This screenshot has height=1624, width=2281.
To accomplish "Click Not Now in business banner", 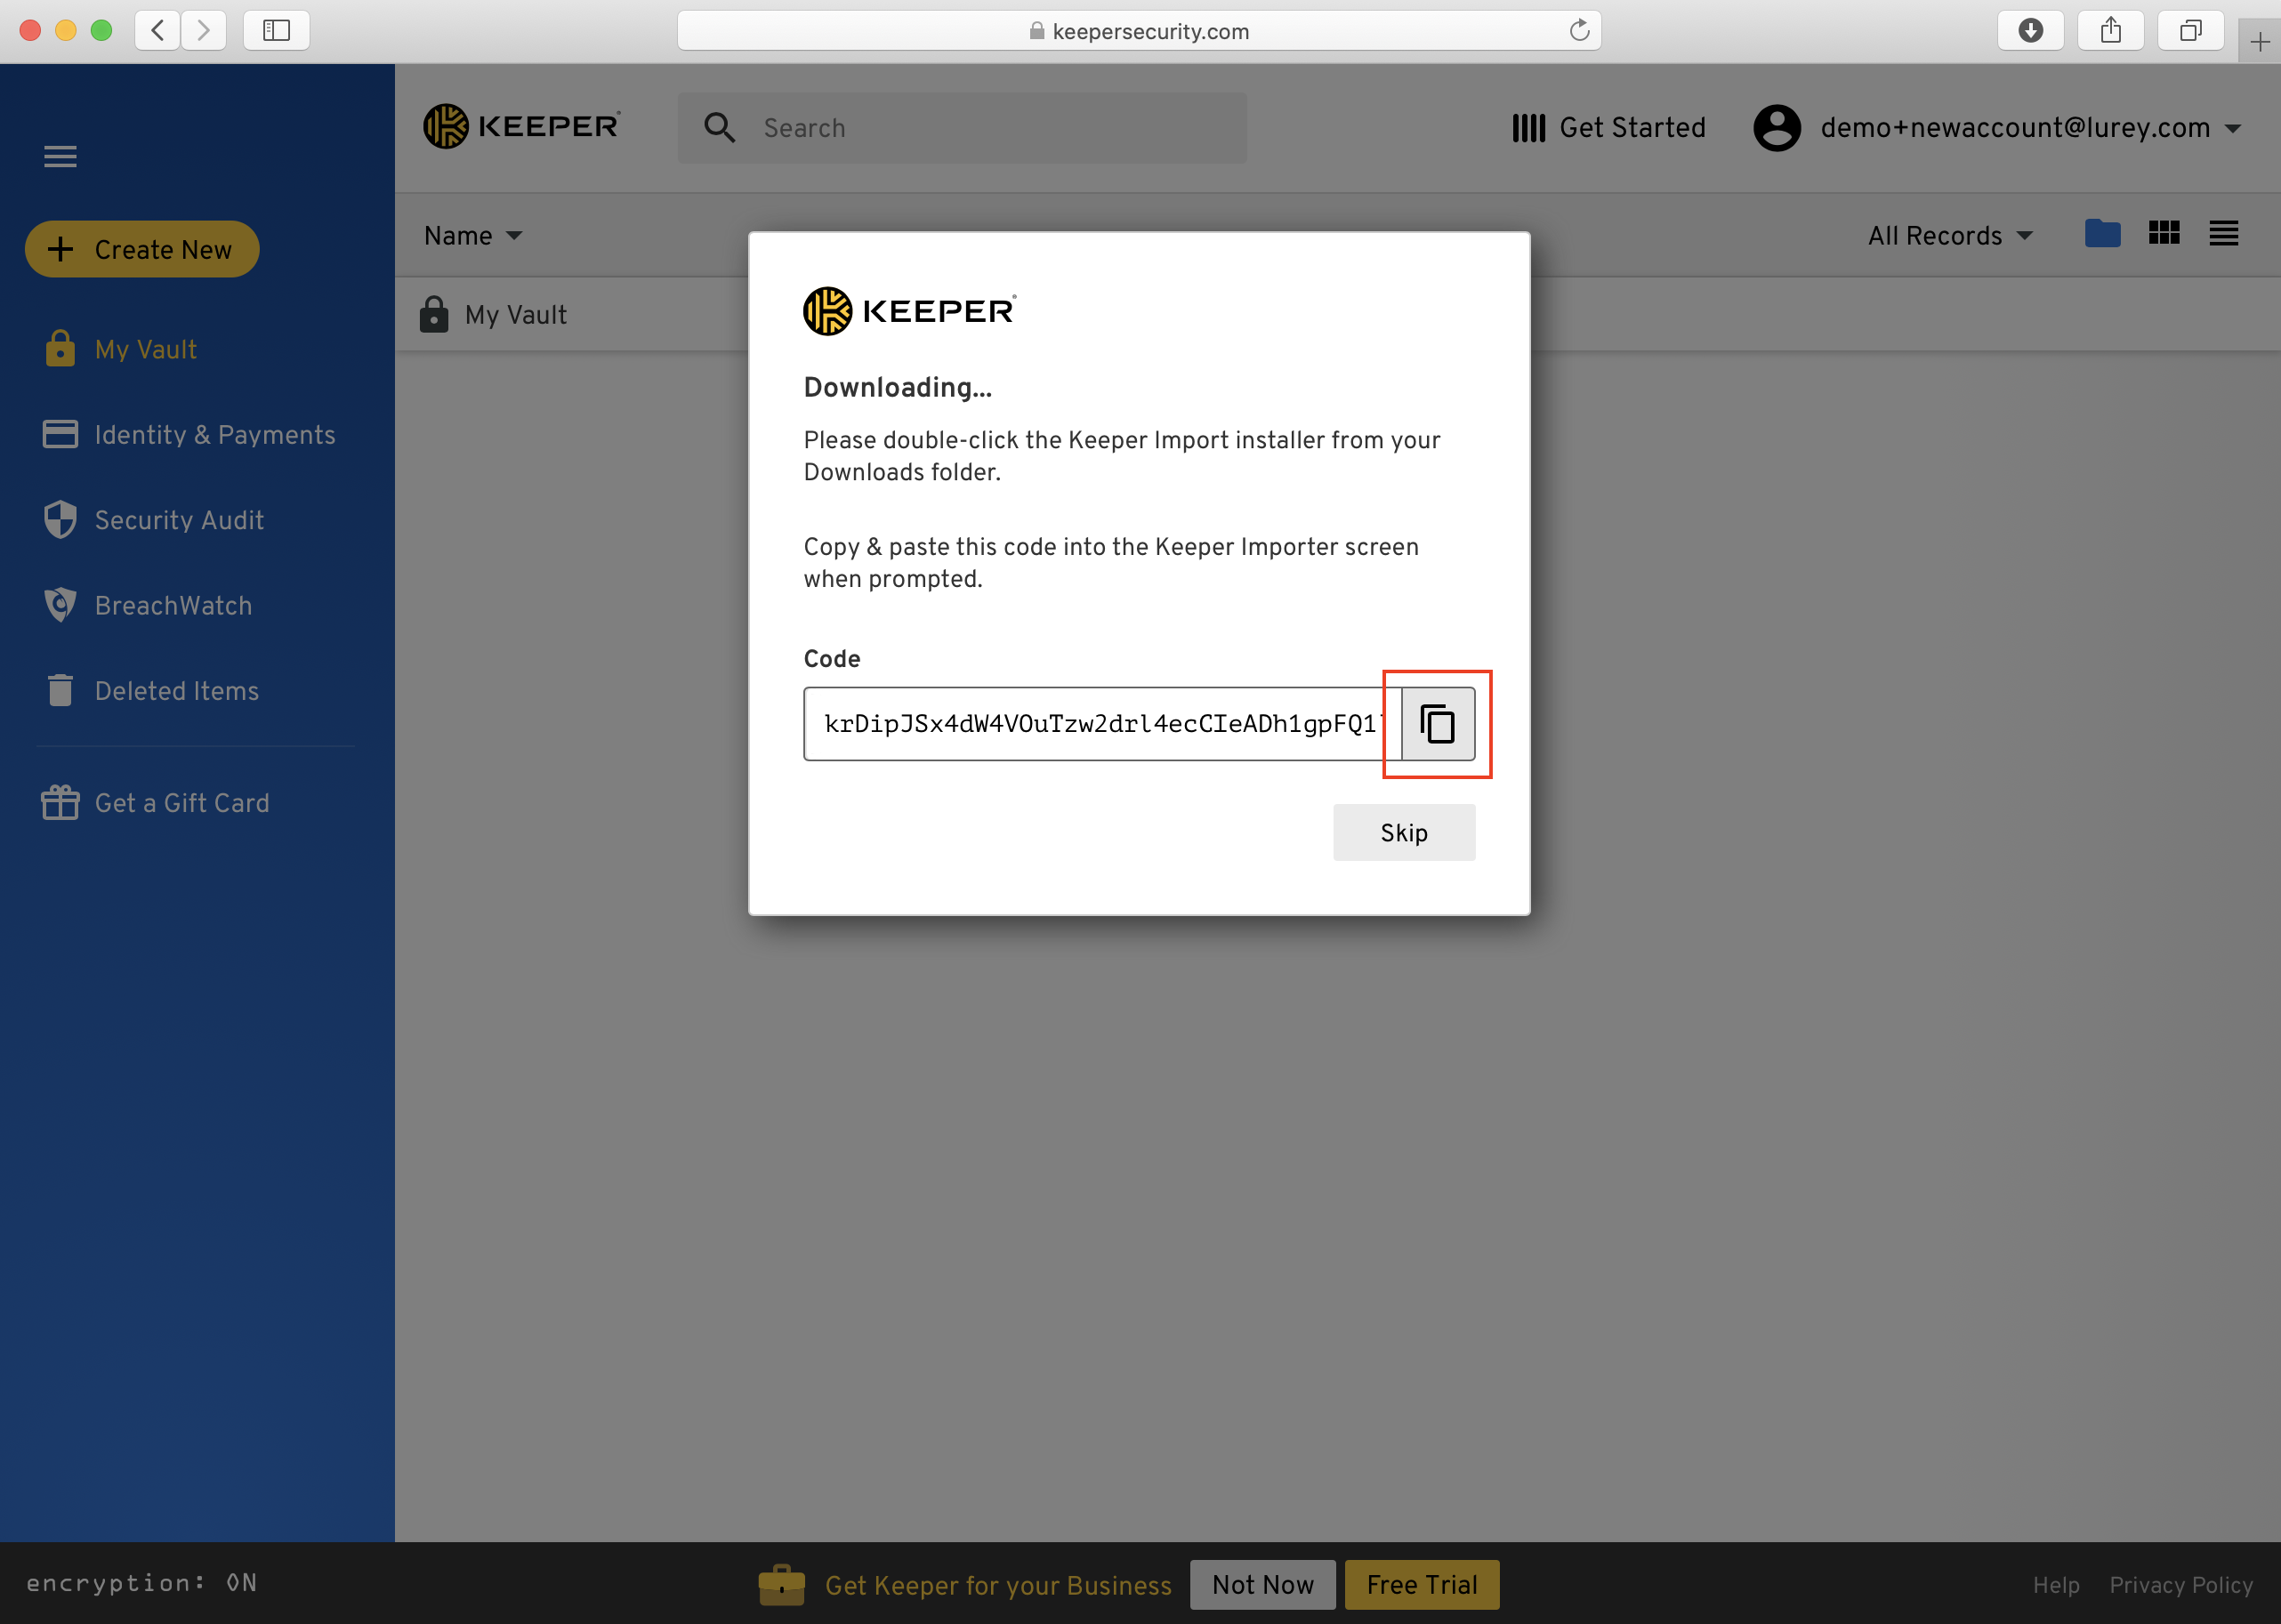I will click(1262, 1584).
